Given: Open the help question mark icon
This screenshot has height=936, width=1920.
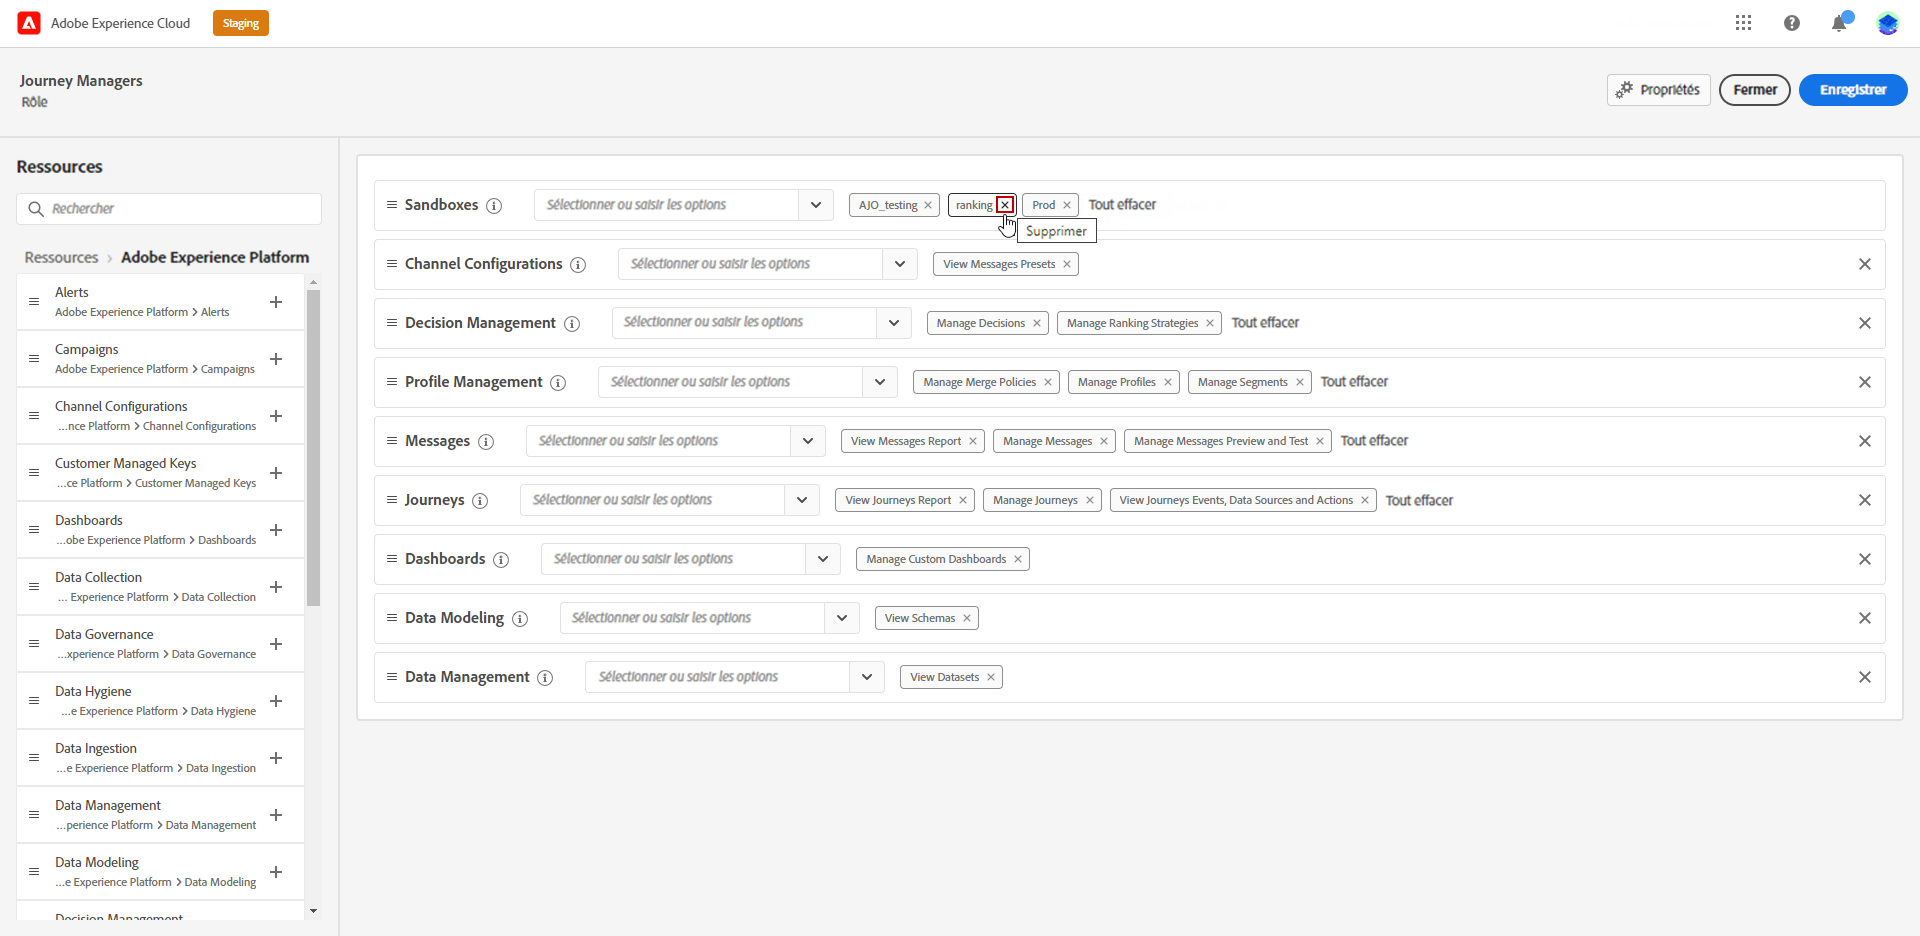Looking at the screenshot, I should [1791, 23].
